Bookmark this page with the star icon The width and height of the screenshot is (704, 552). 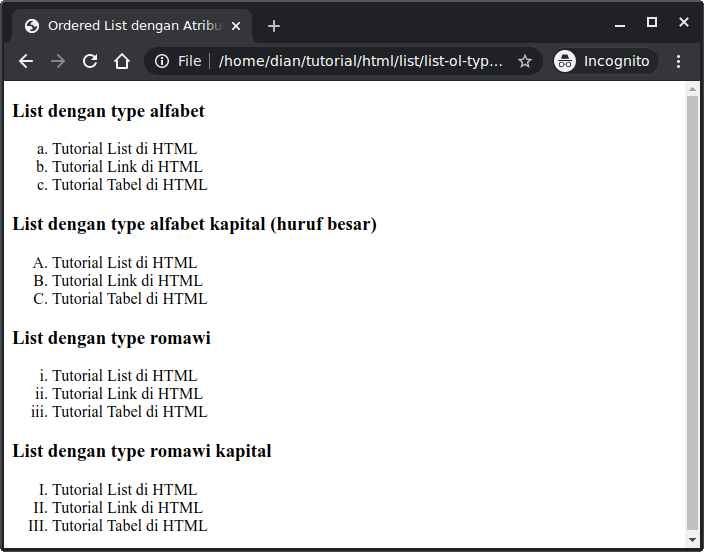[x=525, y=61]
